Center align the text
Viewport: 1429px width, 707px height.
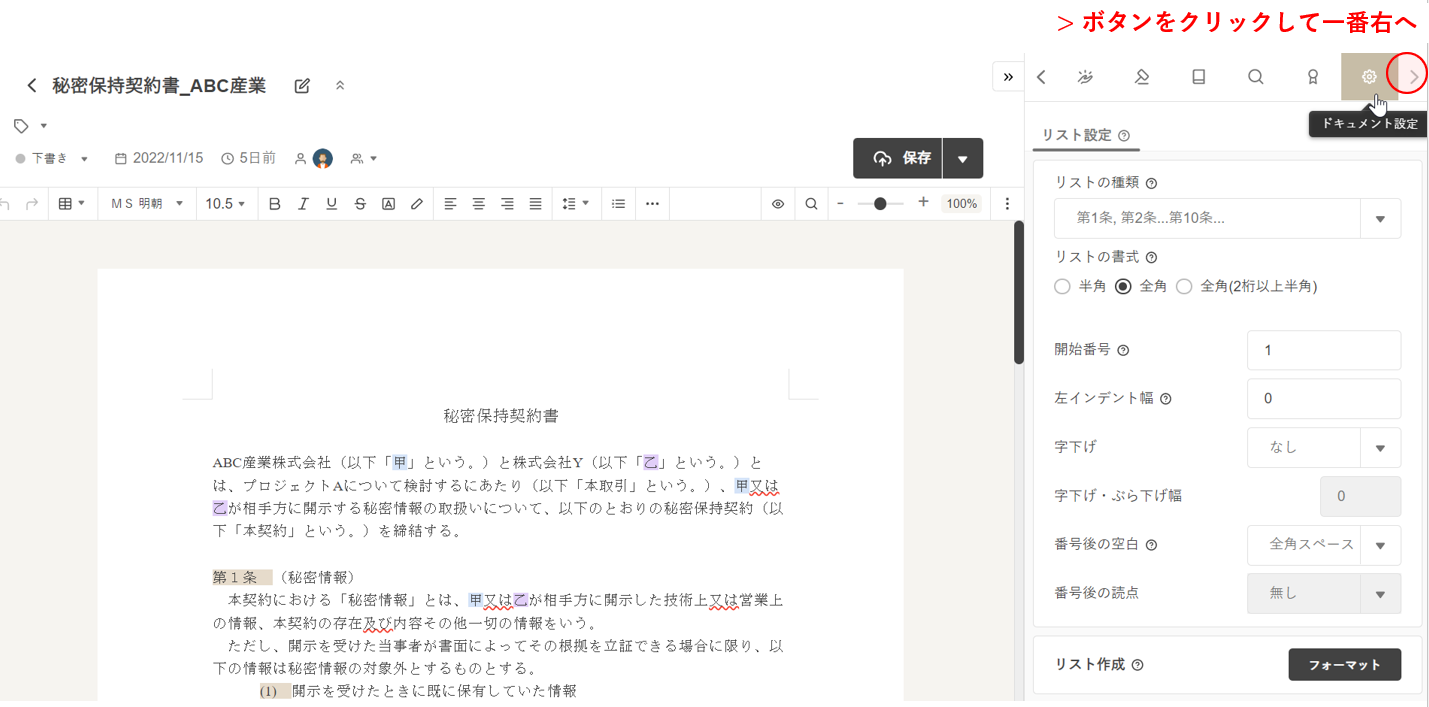pos(479,204)
